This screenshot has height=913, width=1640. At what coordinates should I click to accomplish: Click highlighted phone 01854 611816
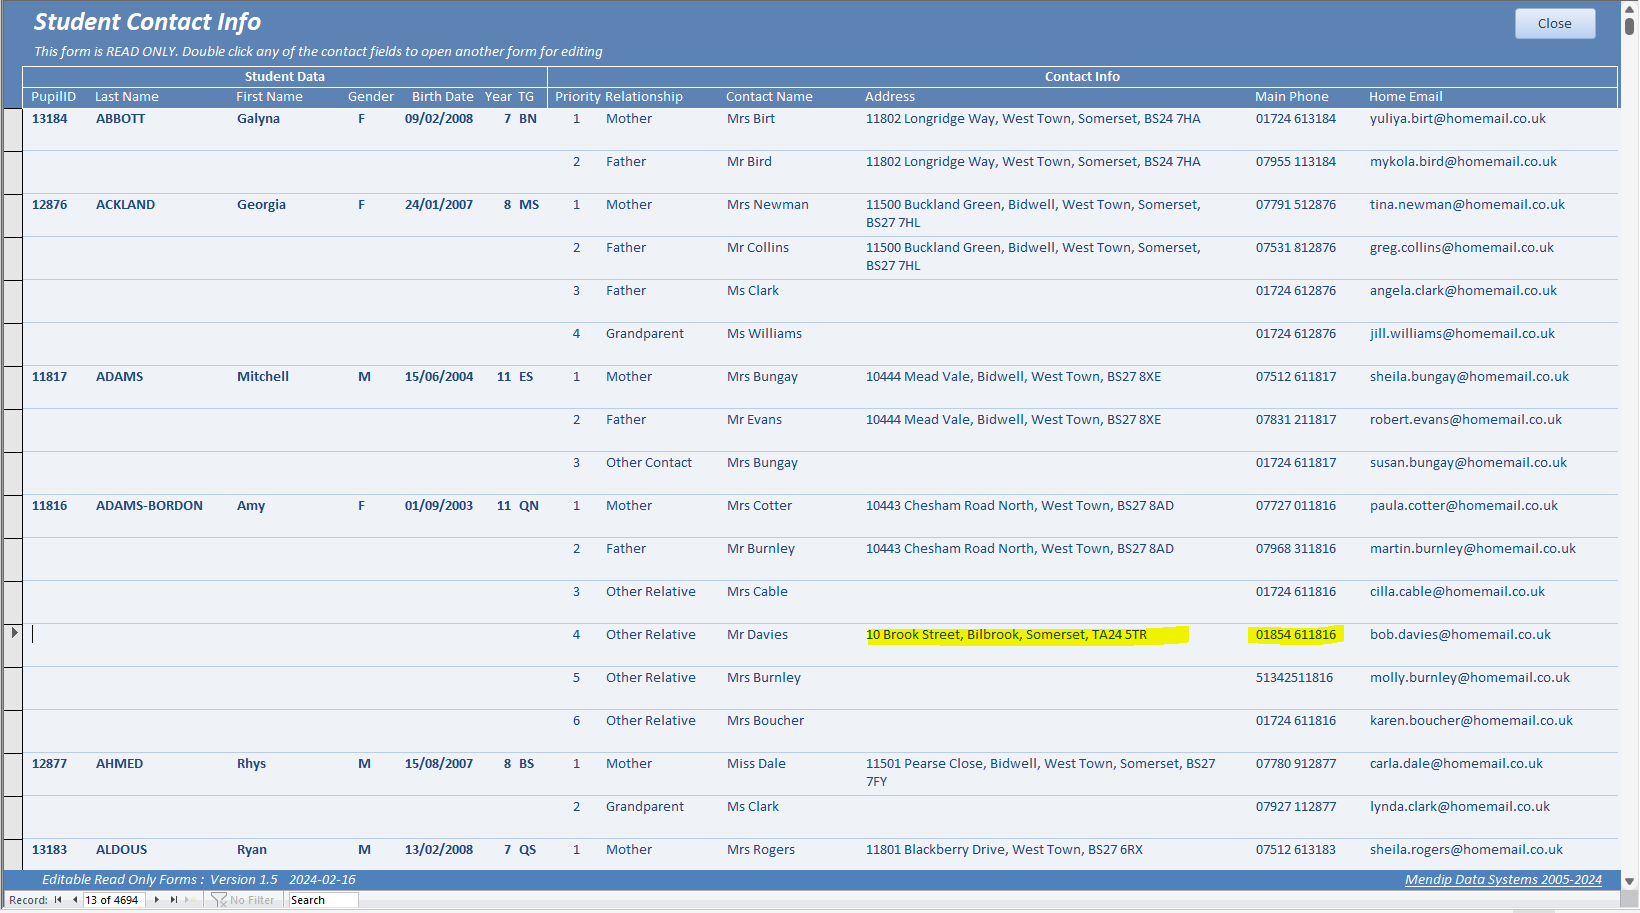click(x=1296, y=635)
